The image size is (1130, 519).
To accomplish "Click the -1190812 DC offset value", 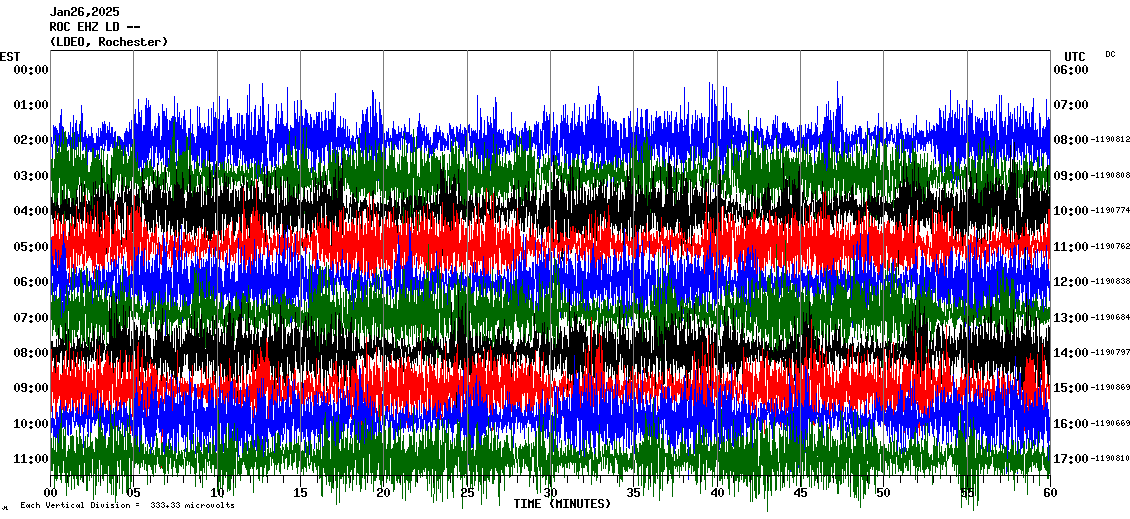I will (1110, 140).
